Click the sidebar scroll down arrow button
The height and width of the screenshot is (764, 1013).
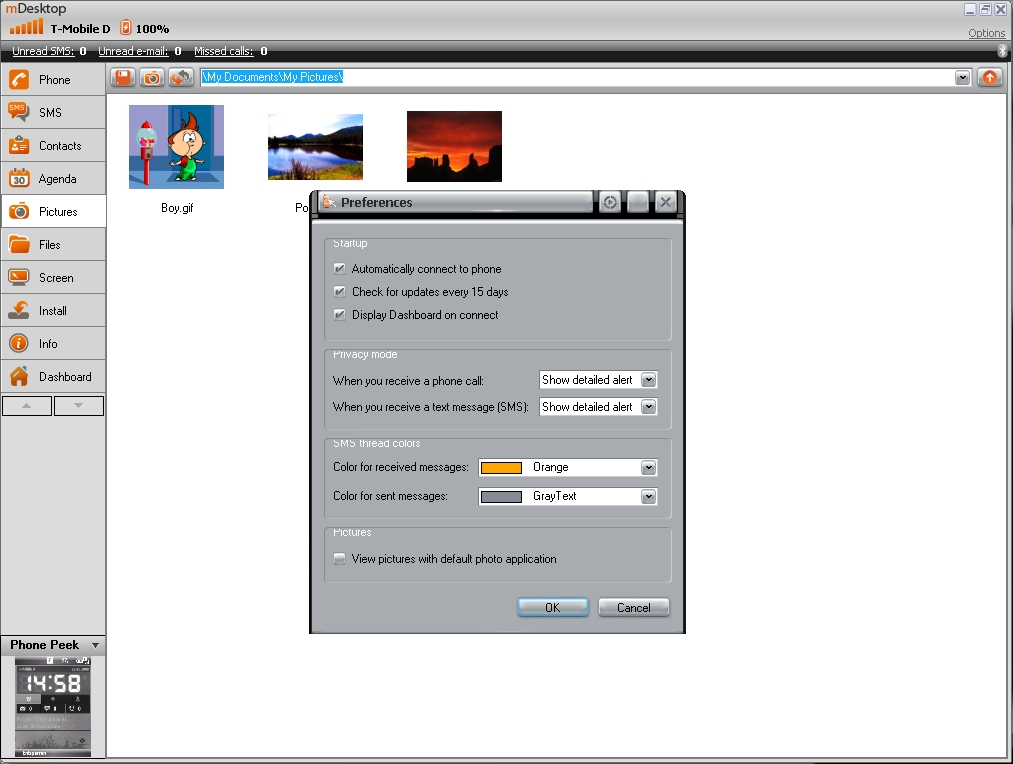pos(79,406)
